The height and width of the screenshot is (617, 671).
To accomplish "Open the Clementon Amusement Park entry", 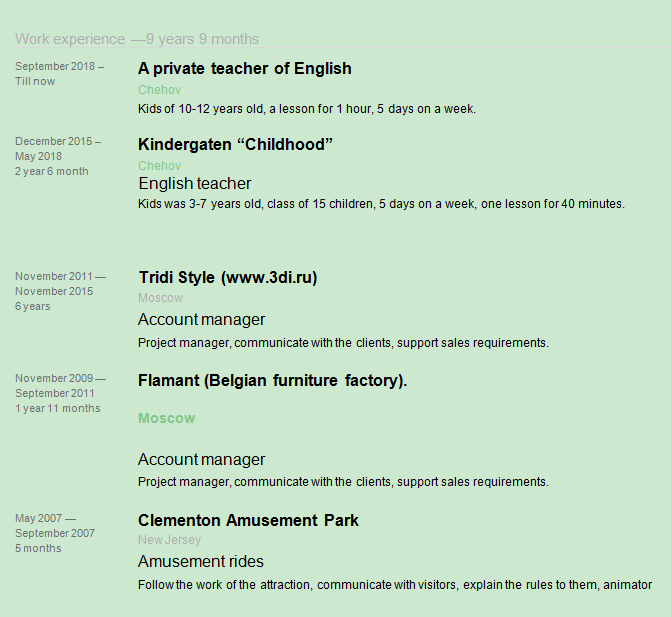I will tap(248, 521).
